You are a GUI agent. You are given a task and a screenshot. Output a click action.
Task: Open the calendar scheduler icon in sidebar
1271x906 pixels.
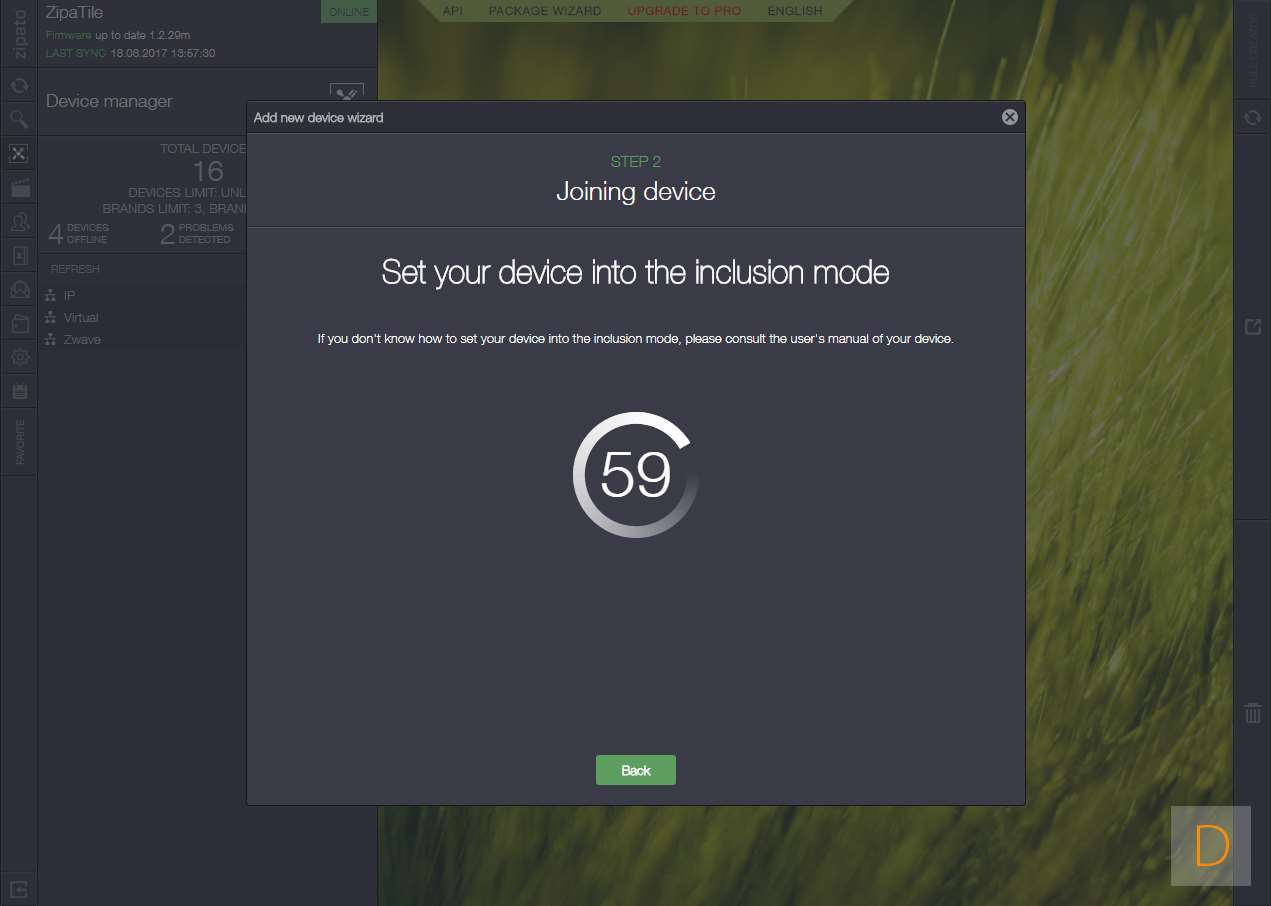coord(18,391)
